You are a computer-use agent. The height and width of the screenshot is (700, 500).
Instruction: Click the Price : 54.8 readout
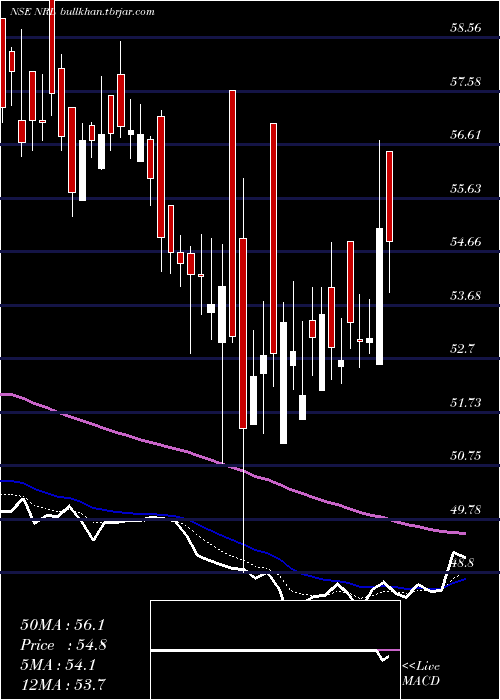[63, 645]
